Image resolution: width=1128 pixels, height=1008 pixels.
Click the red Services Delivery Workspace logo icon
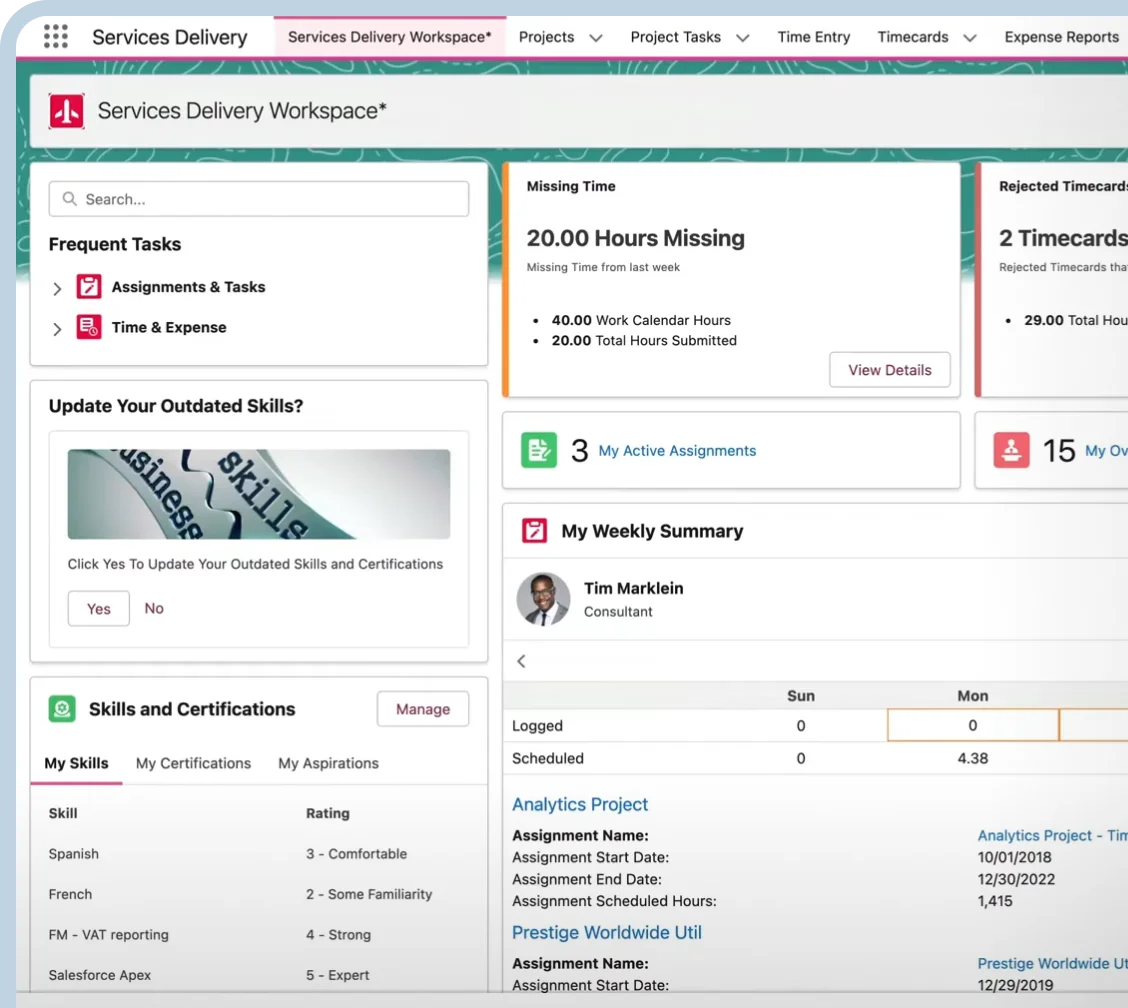67,111
